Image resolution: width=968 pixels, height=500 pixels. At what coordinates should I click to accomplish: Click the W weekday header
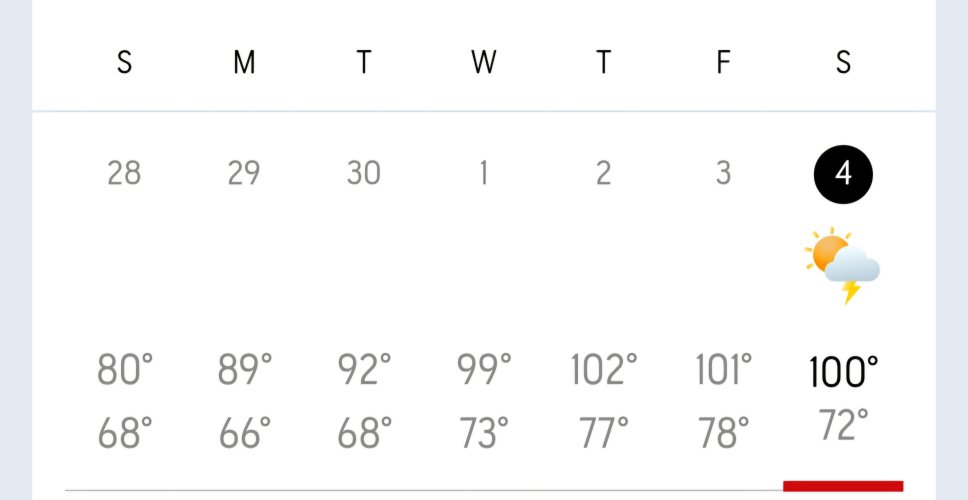coord(483,62)
